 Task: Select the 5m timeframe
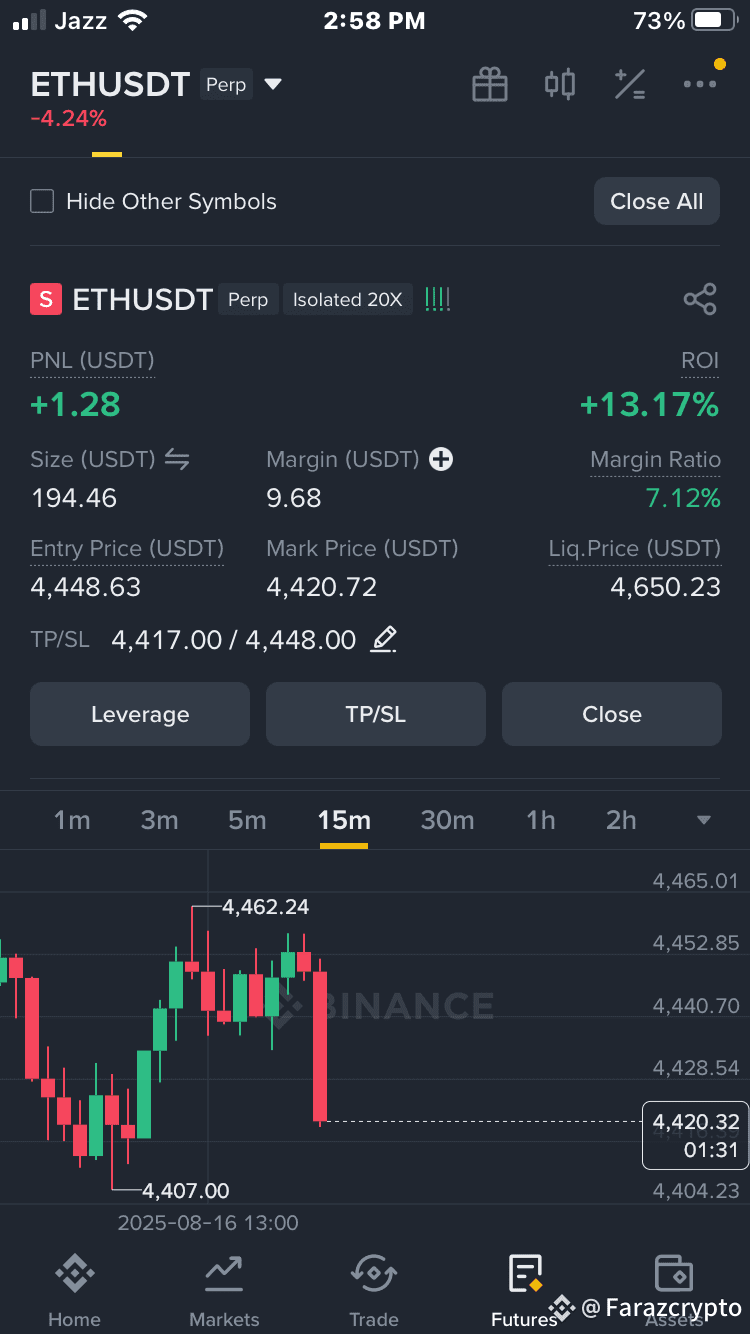tap(247, 820)
